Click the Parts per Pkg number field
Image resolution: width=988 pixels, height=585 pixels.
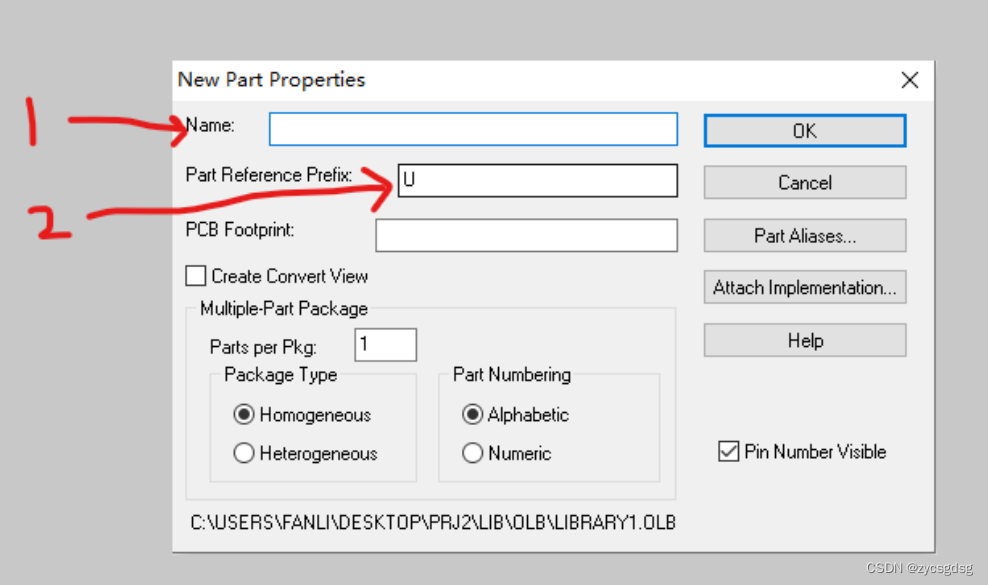tap(385, 345)
